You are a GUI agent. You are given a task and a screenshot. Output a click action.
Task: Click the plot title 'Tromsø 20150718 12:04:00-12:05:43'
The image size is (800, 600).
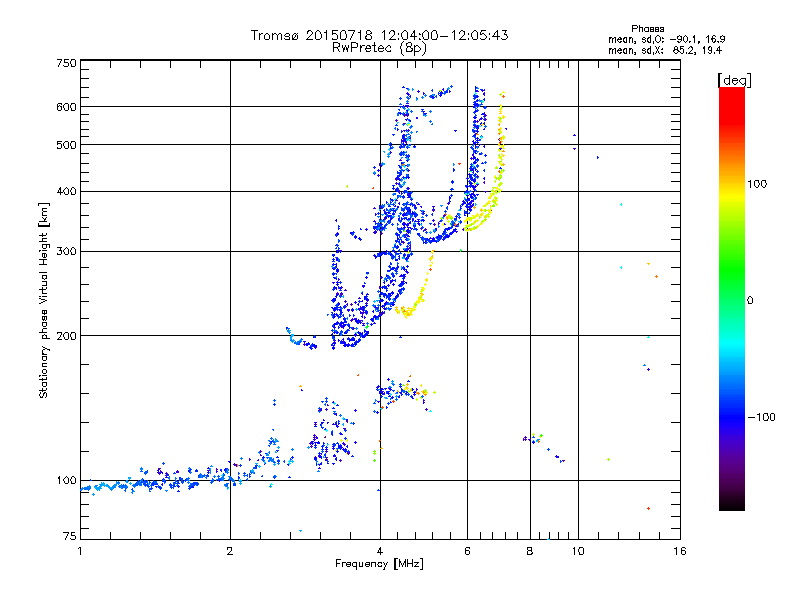click(379, 35)
